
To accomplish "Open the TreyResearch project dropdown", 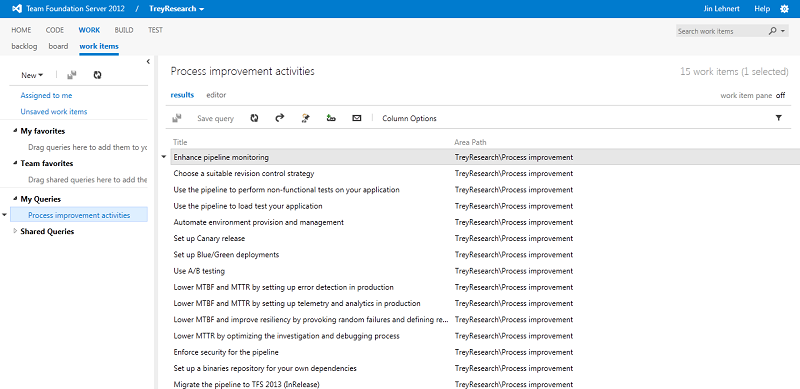I will (x=177, y=9).
